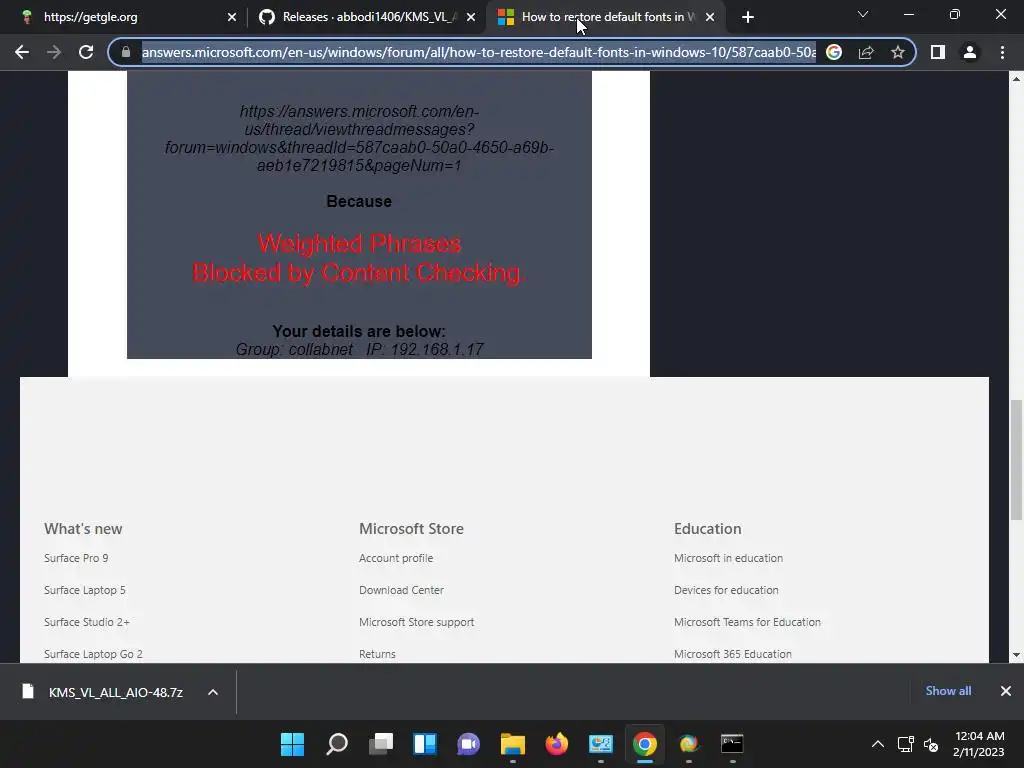Image resolution: width=1024 pixels, height=768 pixels.
Task: Open Google search icon in address bar
Action: [834, 52]
